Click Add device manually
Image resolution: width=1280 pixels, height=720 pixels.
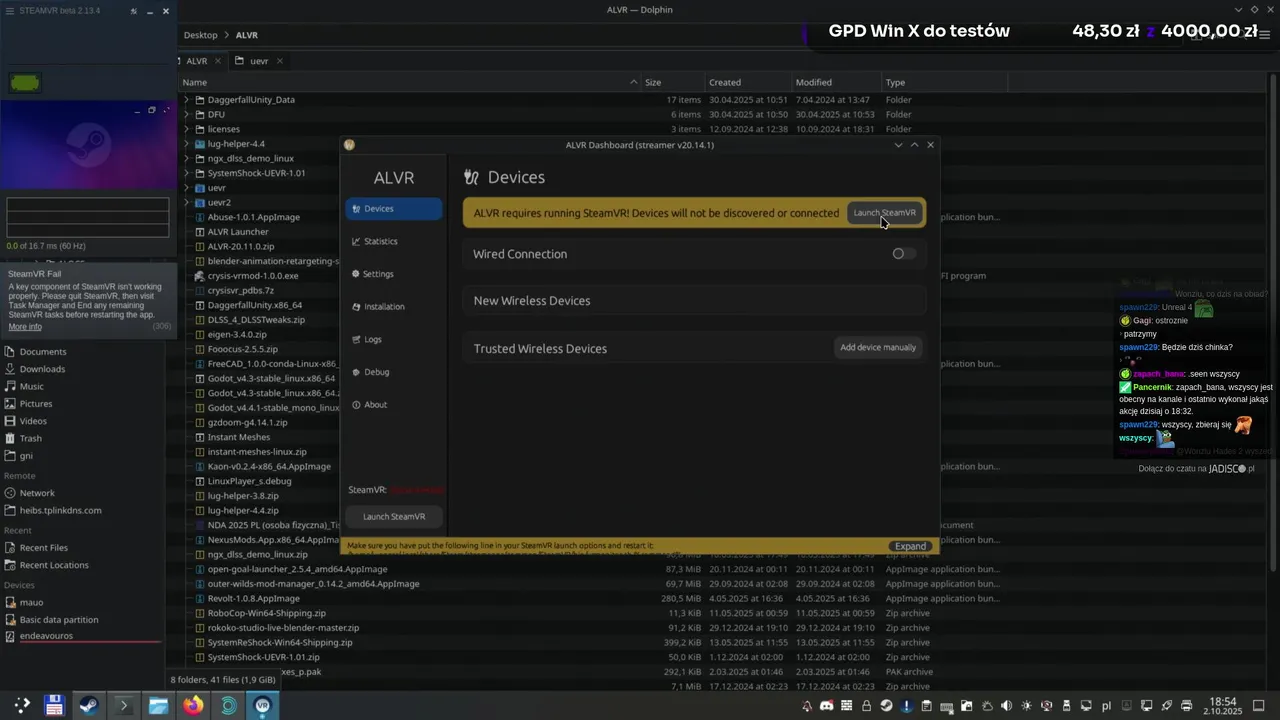[x=878, y=347]
